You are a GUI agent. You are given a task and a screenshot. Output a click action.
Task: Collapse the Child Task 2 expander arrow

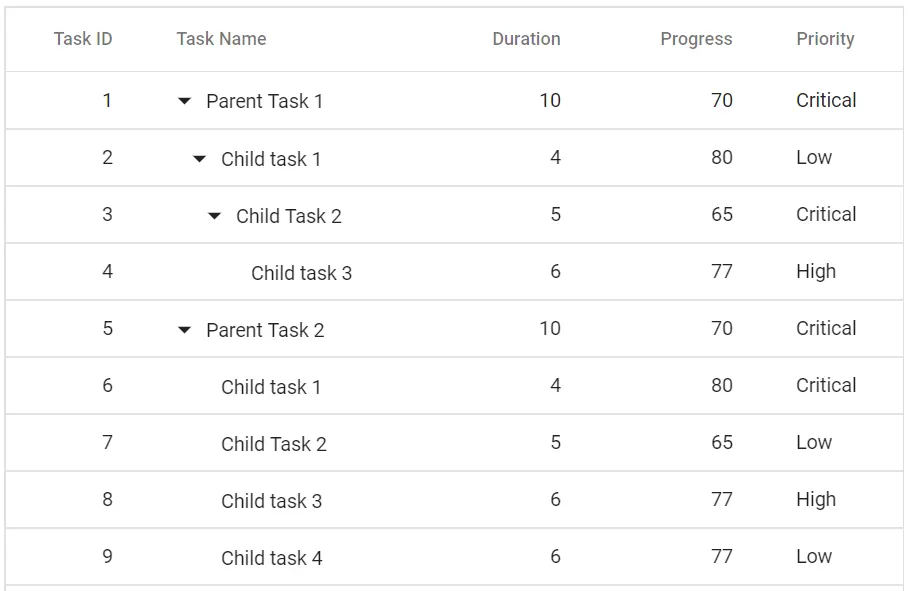[213, 215]
